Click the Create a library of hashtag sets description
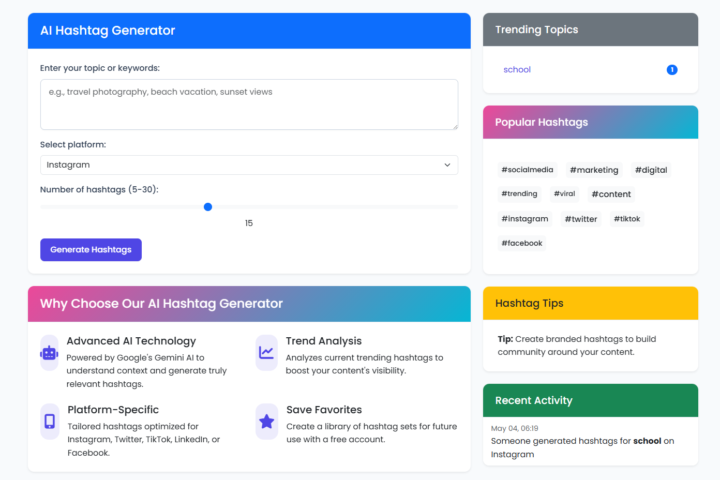 pyautogui.click(x=371, y=433)
